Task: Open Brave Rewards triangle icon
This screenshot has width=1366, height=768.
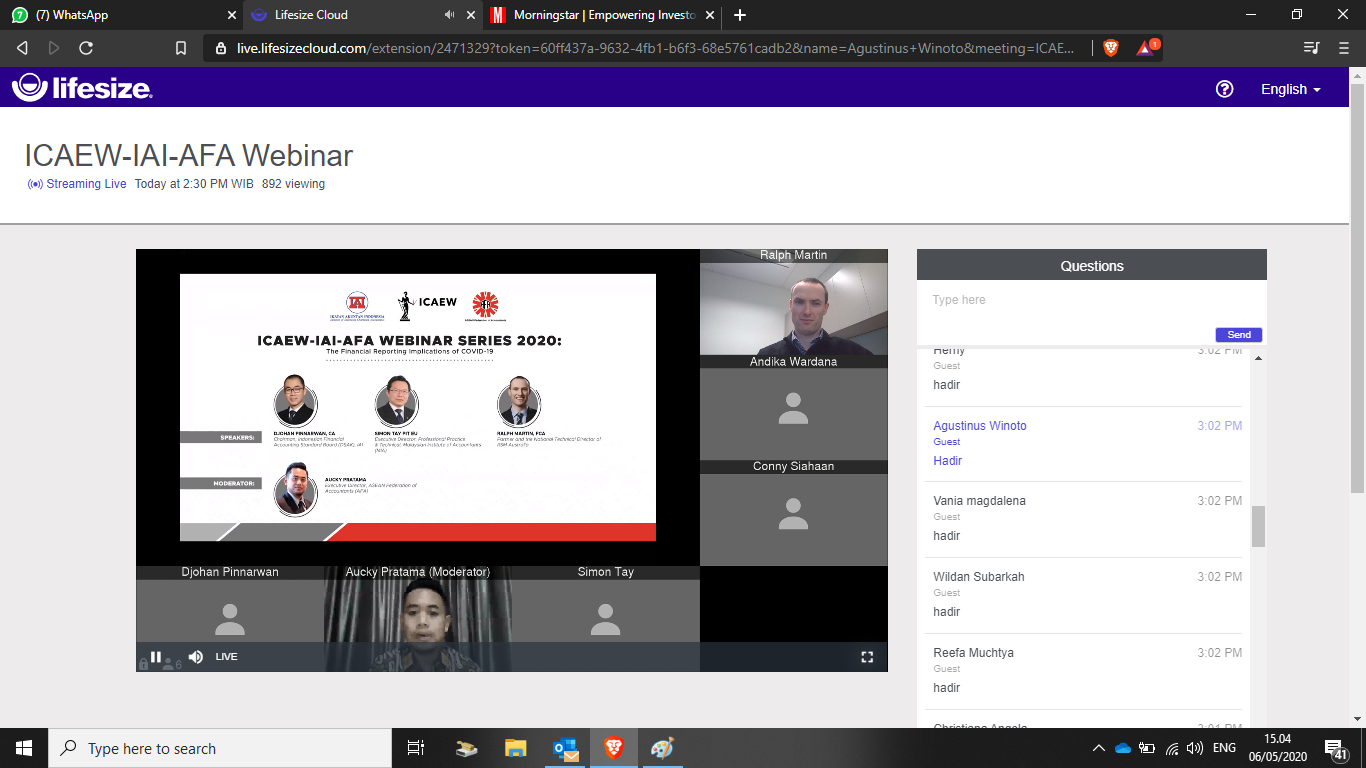Action: [1146, 47]
